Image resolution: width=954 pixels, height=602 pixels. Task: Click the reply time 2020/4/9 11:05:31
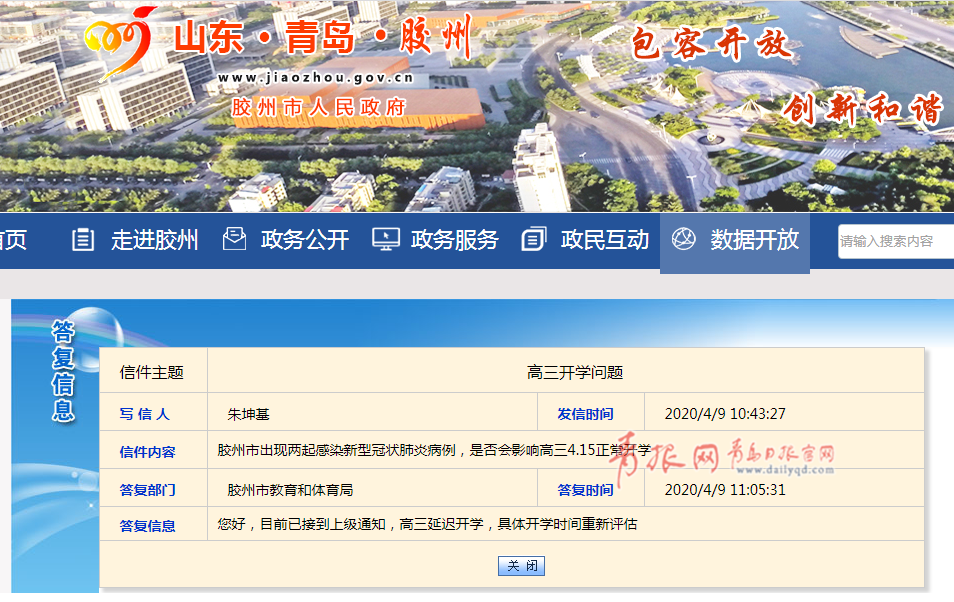(x=725, y=490)
